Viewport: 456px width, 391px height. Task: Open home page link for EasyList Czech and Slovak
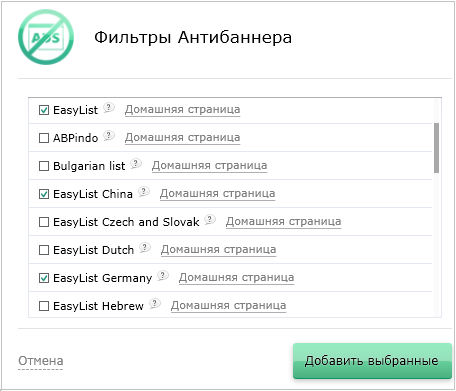283,222
